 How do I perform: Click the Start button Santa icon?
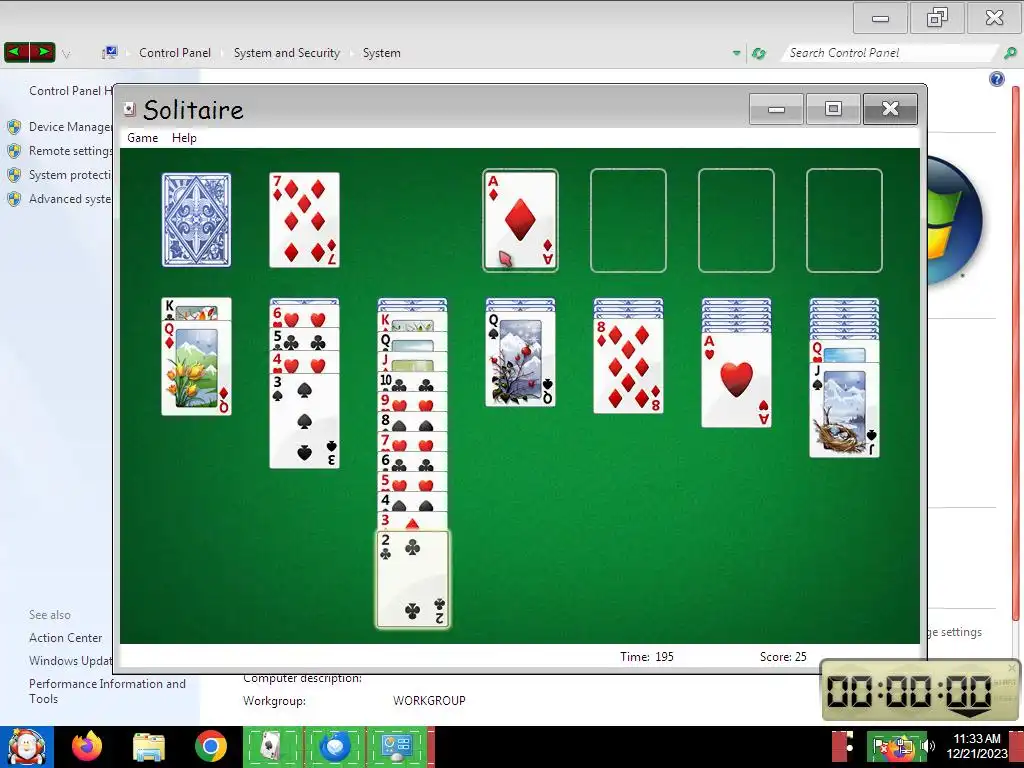[x=26, y=747]
